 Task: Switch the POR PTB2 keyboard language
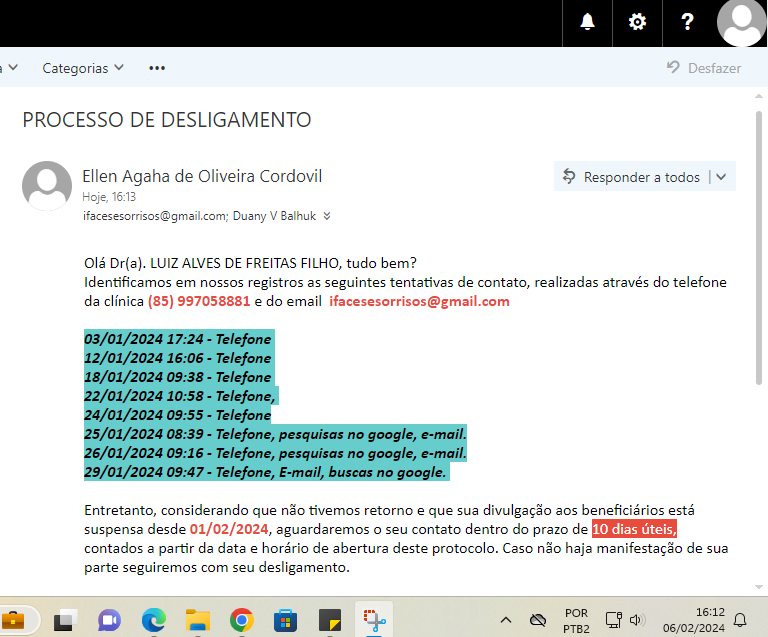(x=576, y=620)
